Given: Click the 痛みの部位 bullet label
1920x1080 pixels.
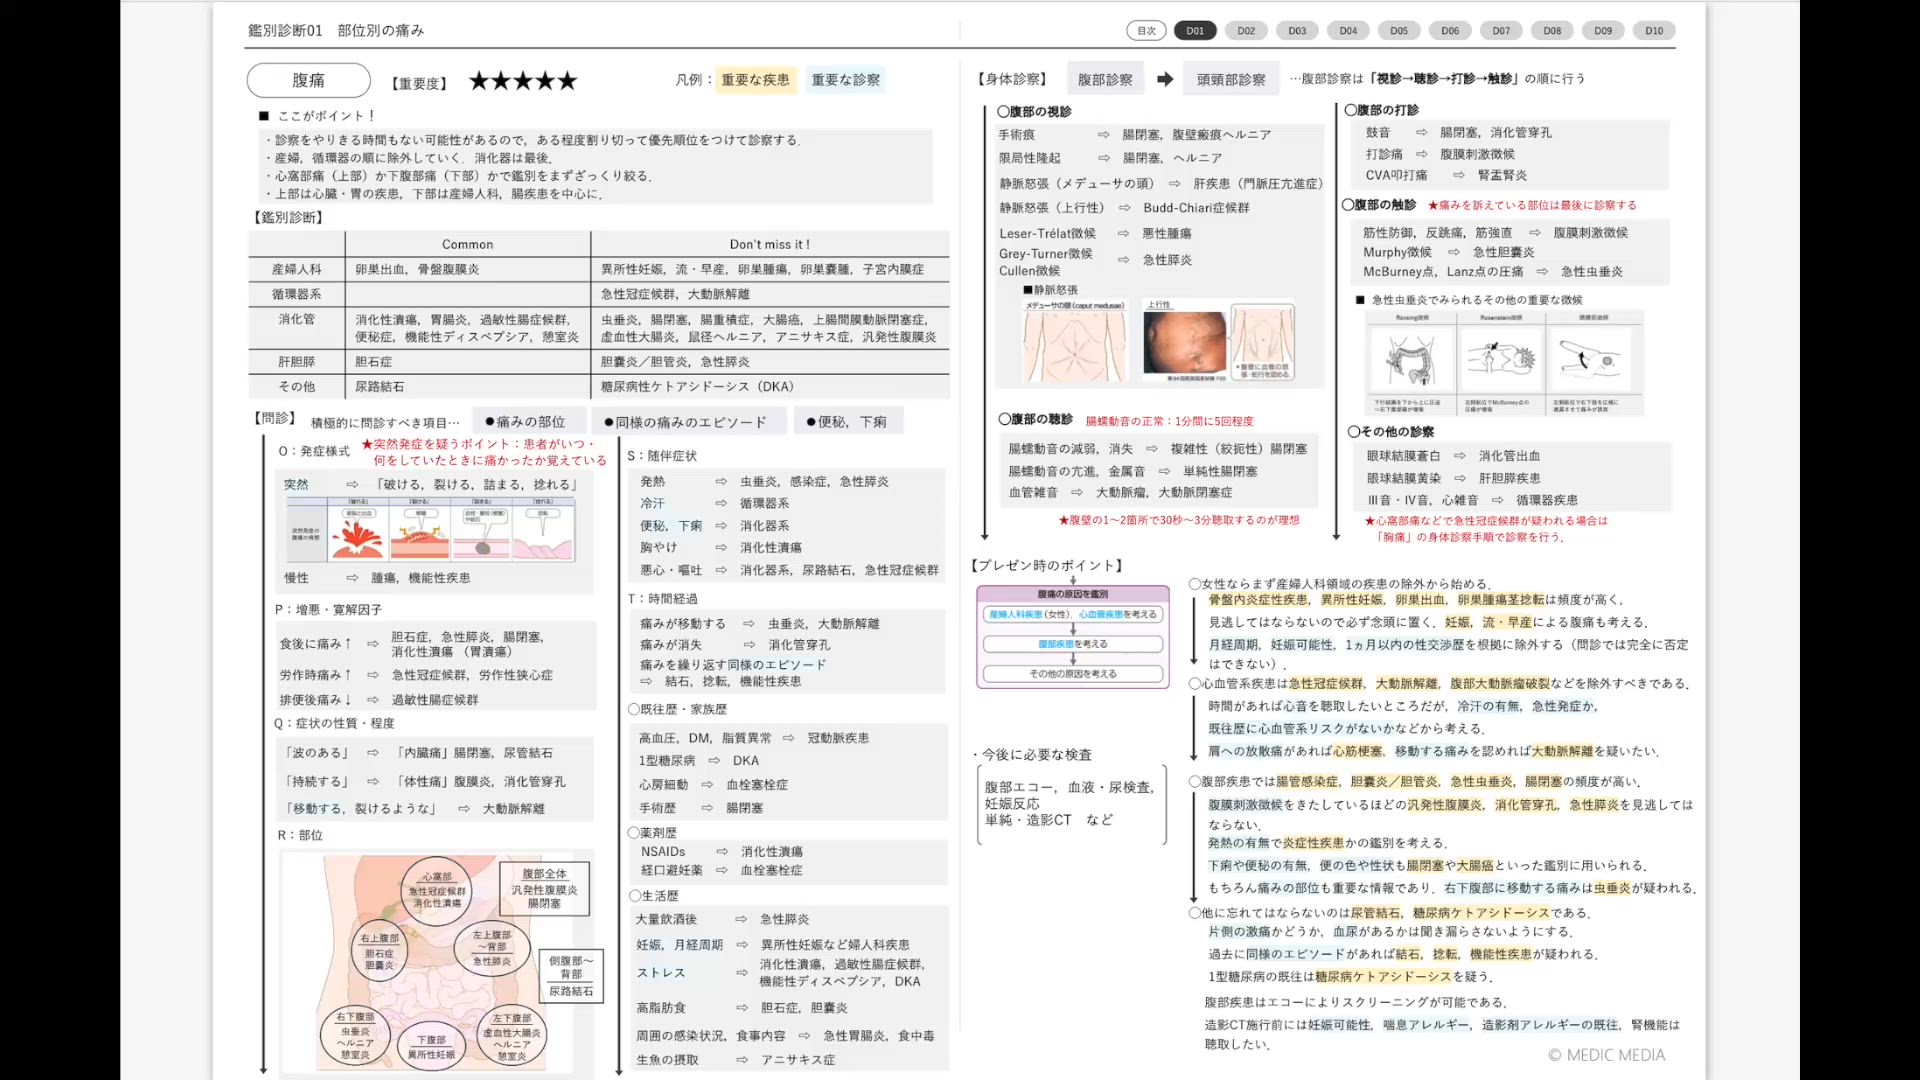Looking at the screenshot, I should [525, 422].
